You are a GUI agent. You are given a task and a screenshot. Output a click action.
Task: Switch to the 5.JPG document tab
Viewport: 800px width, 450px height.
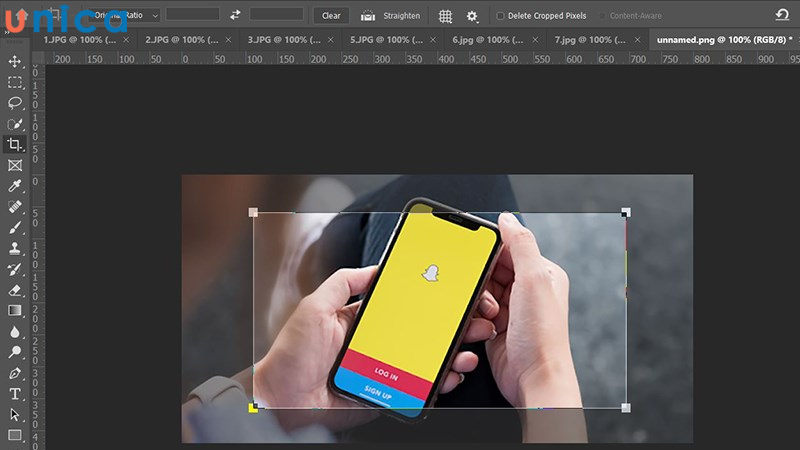click(x=386, y=40)
